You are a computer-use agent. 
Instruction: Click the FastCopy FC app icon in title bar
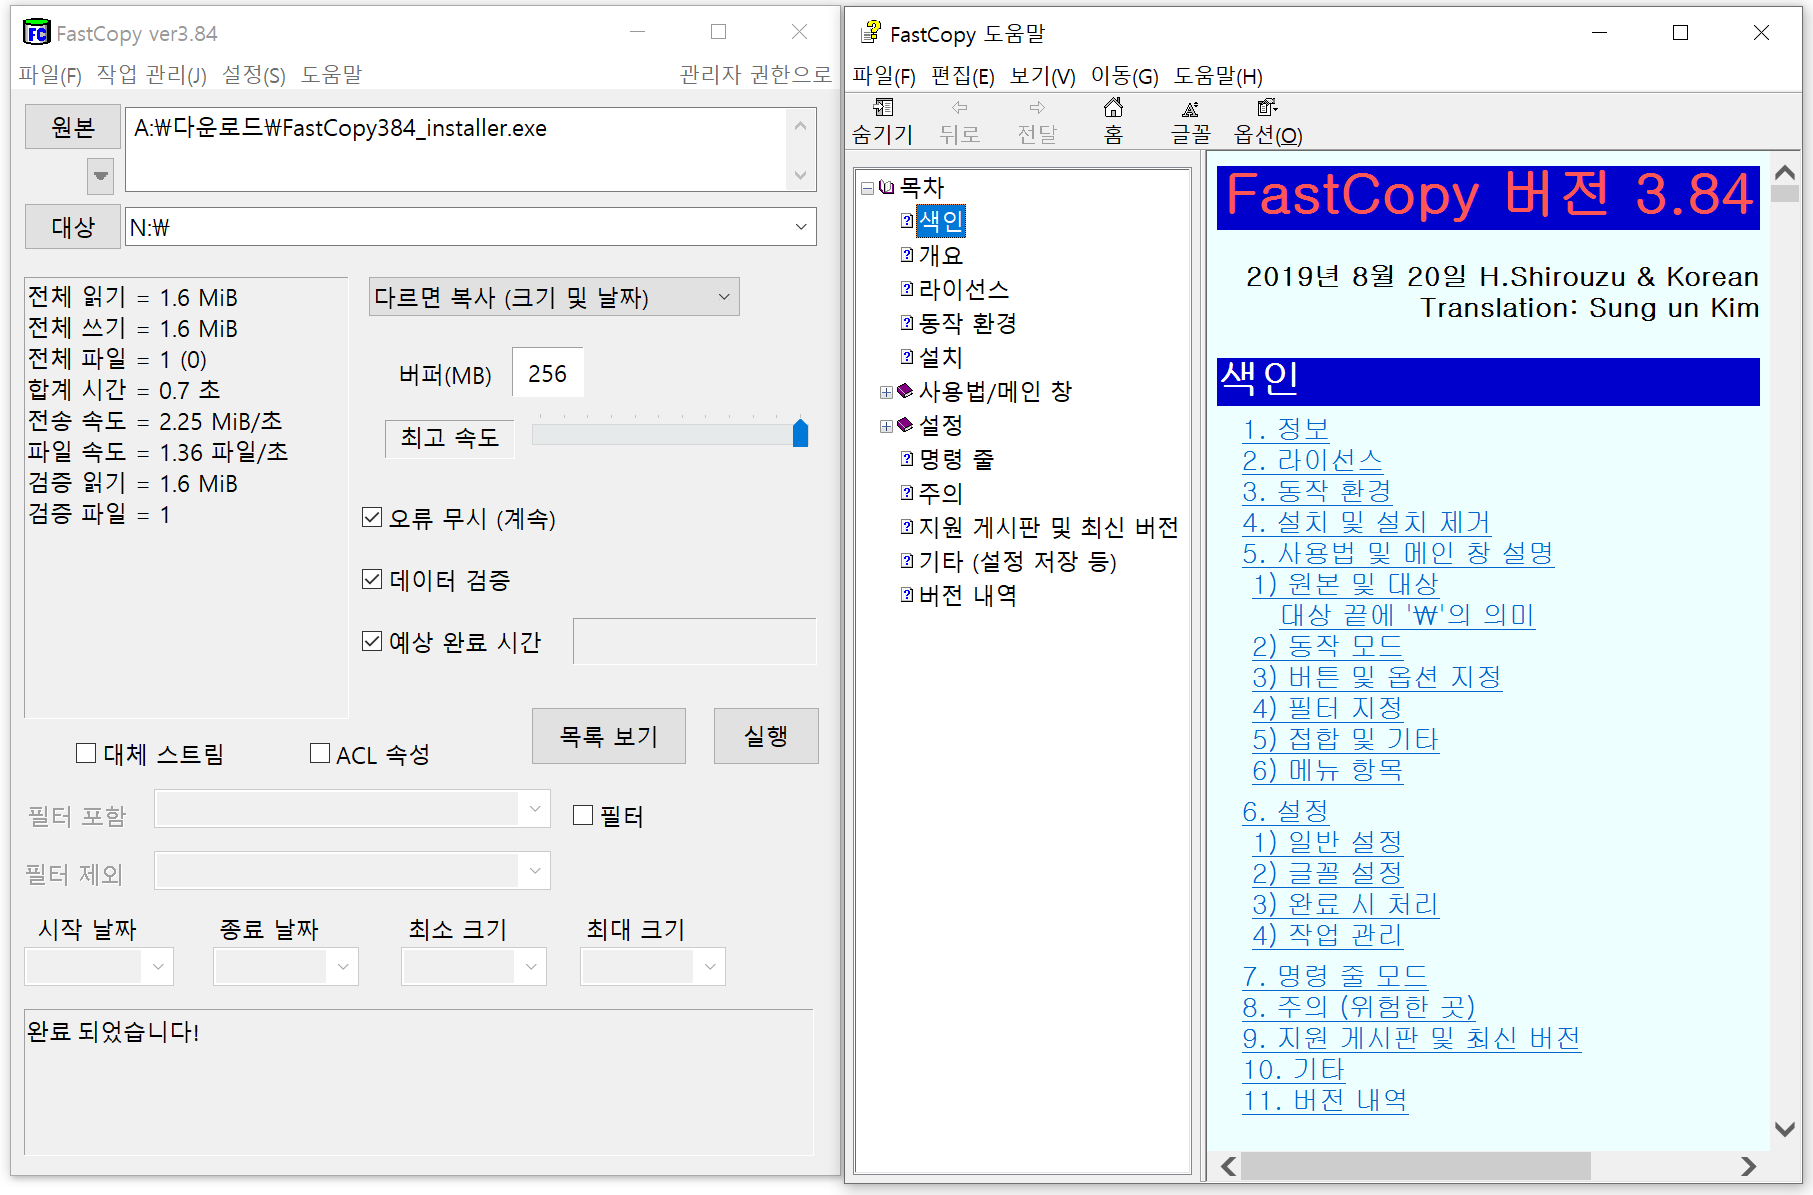[37, 33]
